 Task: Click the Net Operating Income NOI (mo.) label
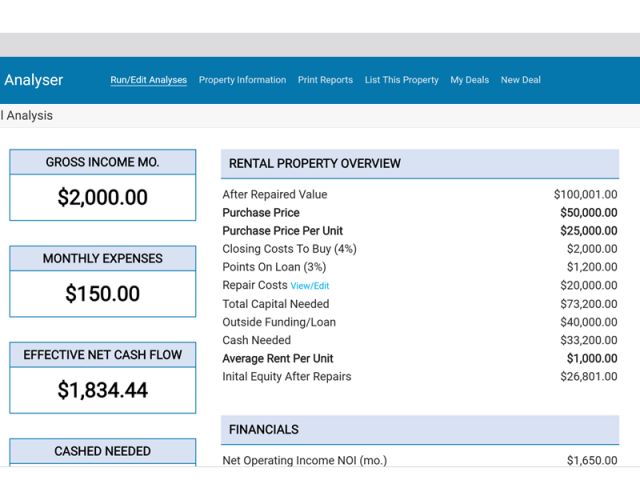pyautogui.click(x=304, y=461)
